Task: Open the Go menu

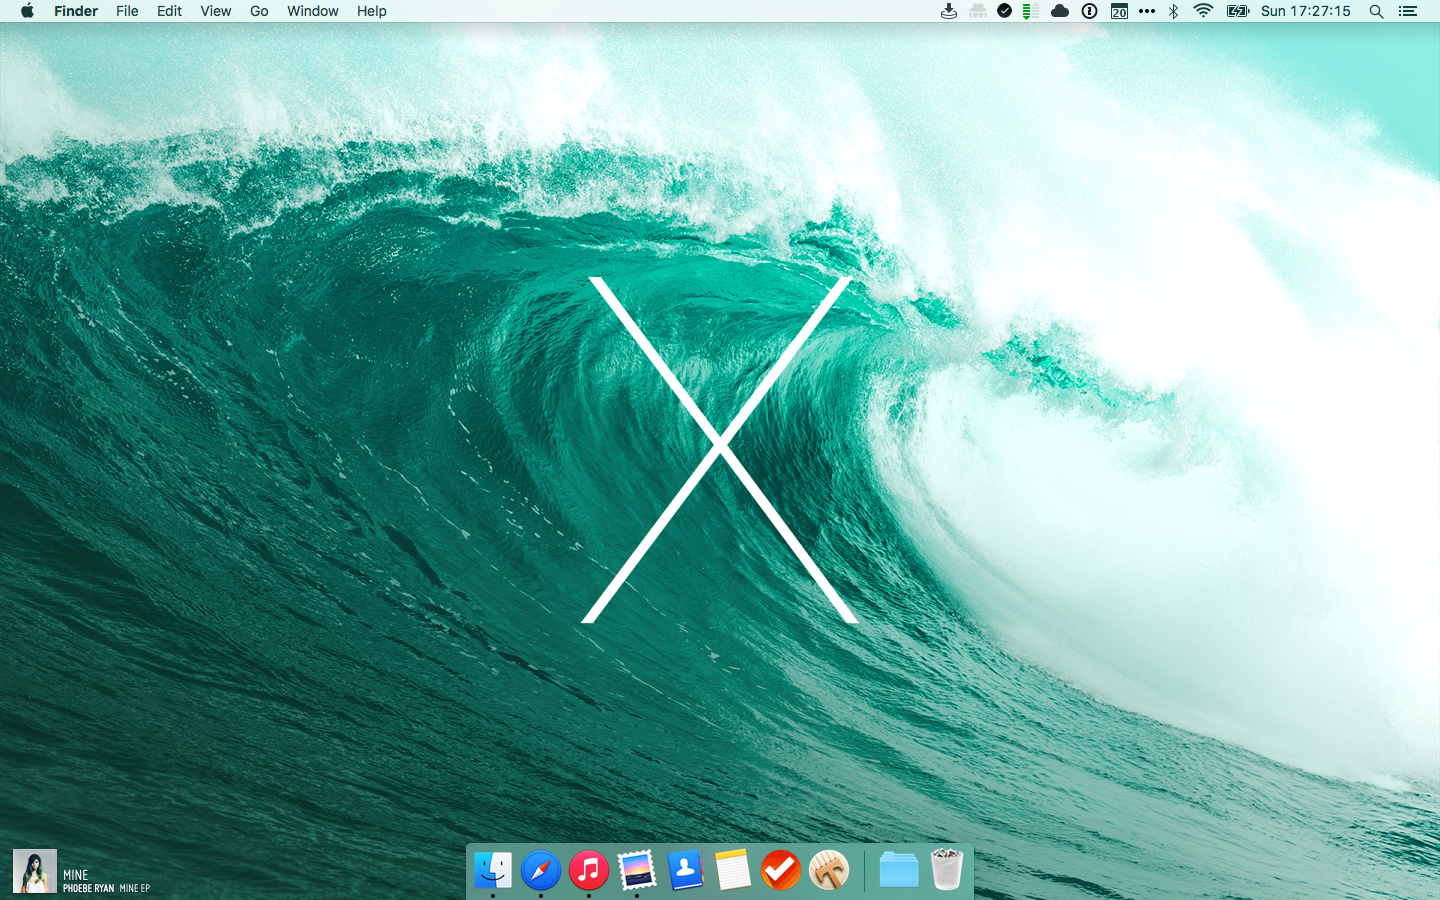Action: pyautogui.click(x=259, y=11)
